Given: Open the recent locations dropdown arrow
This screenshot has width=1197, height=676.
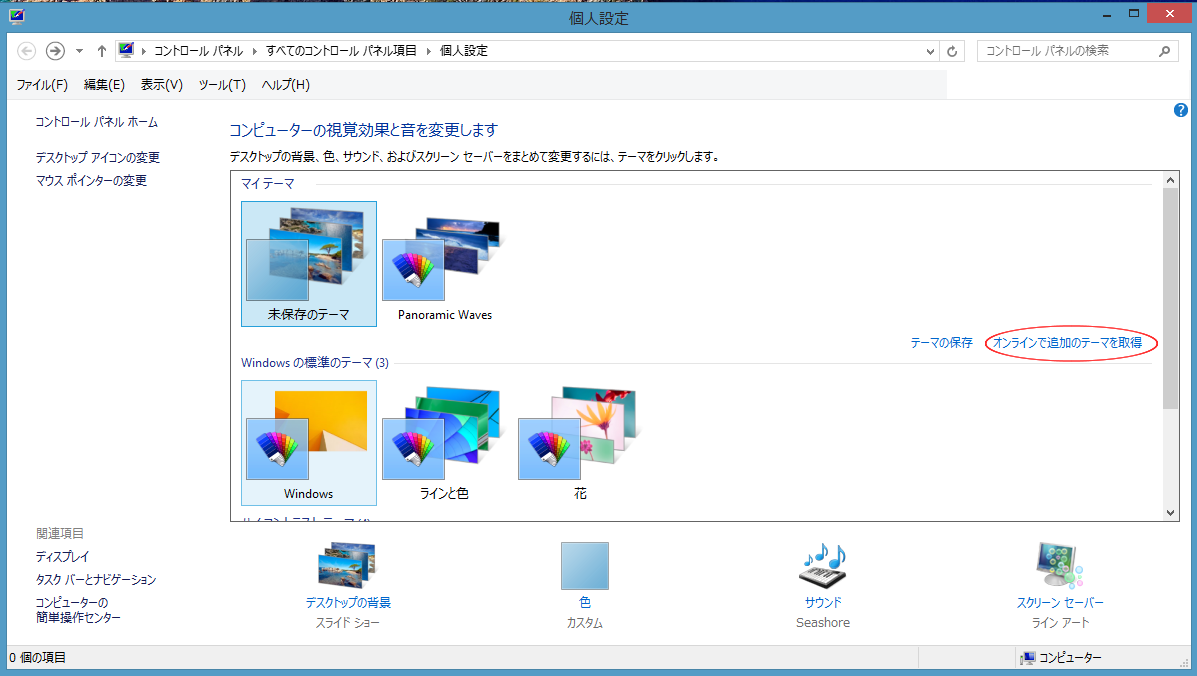Looking at the screenshot, I should (79, 51).
